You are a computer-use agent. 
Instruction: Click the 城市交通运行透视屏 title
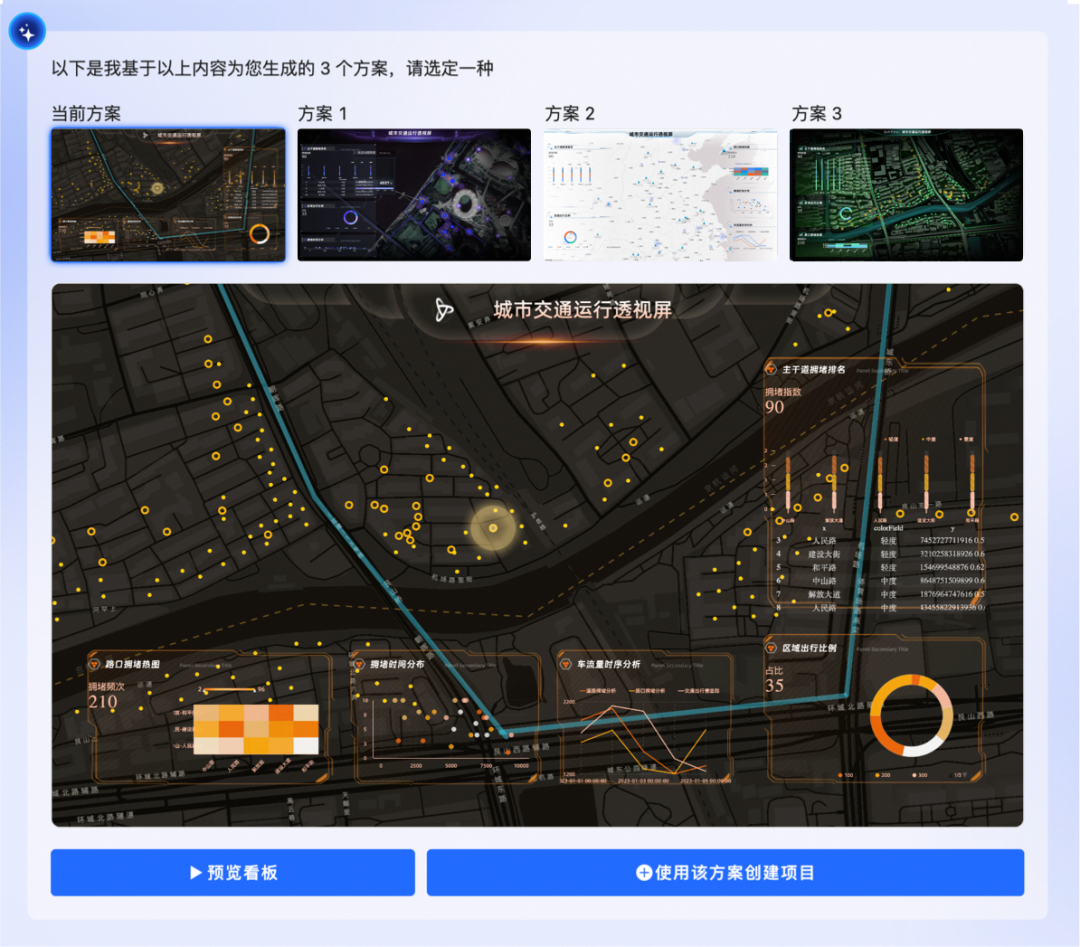click(x=583, y=310)
